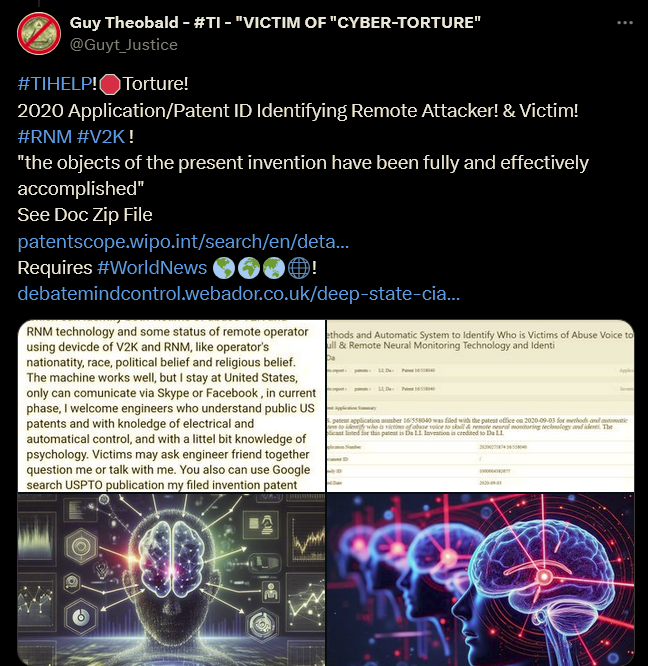Open the @Guyt_Justice handle
648x666 pixels.
coord(124,45)
